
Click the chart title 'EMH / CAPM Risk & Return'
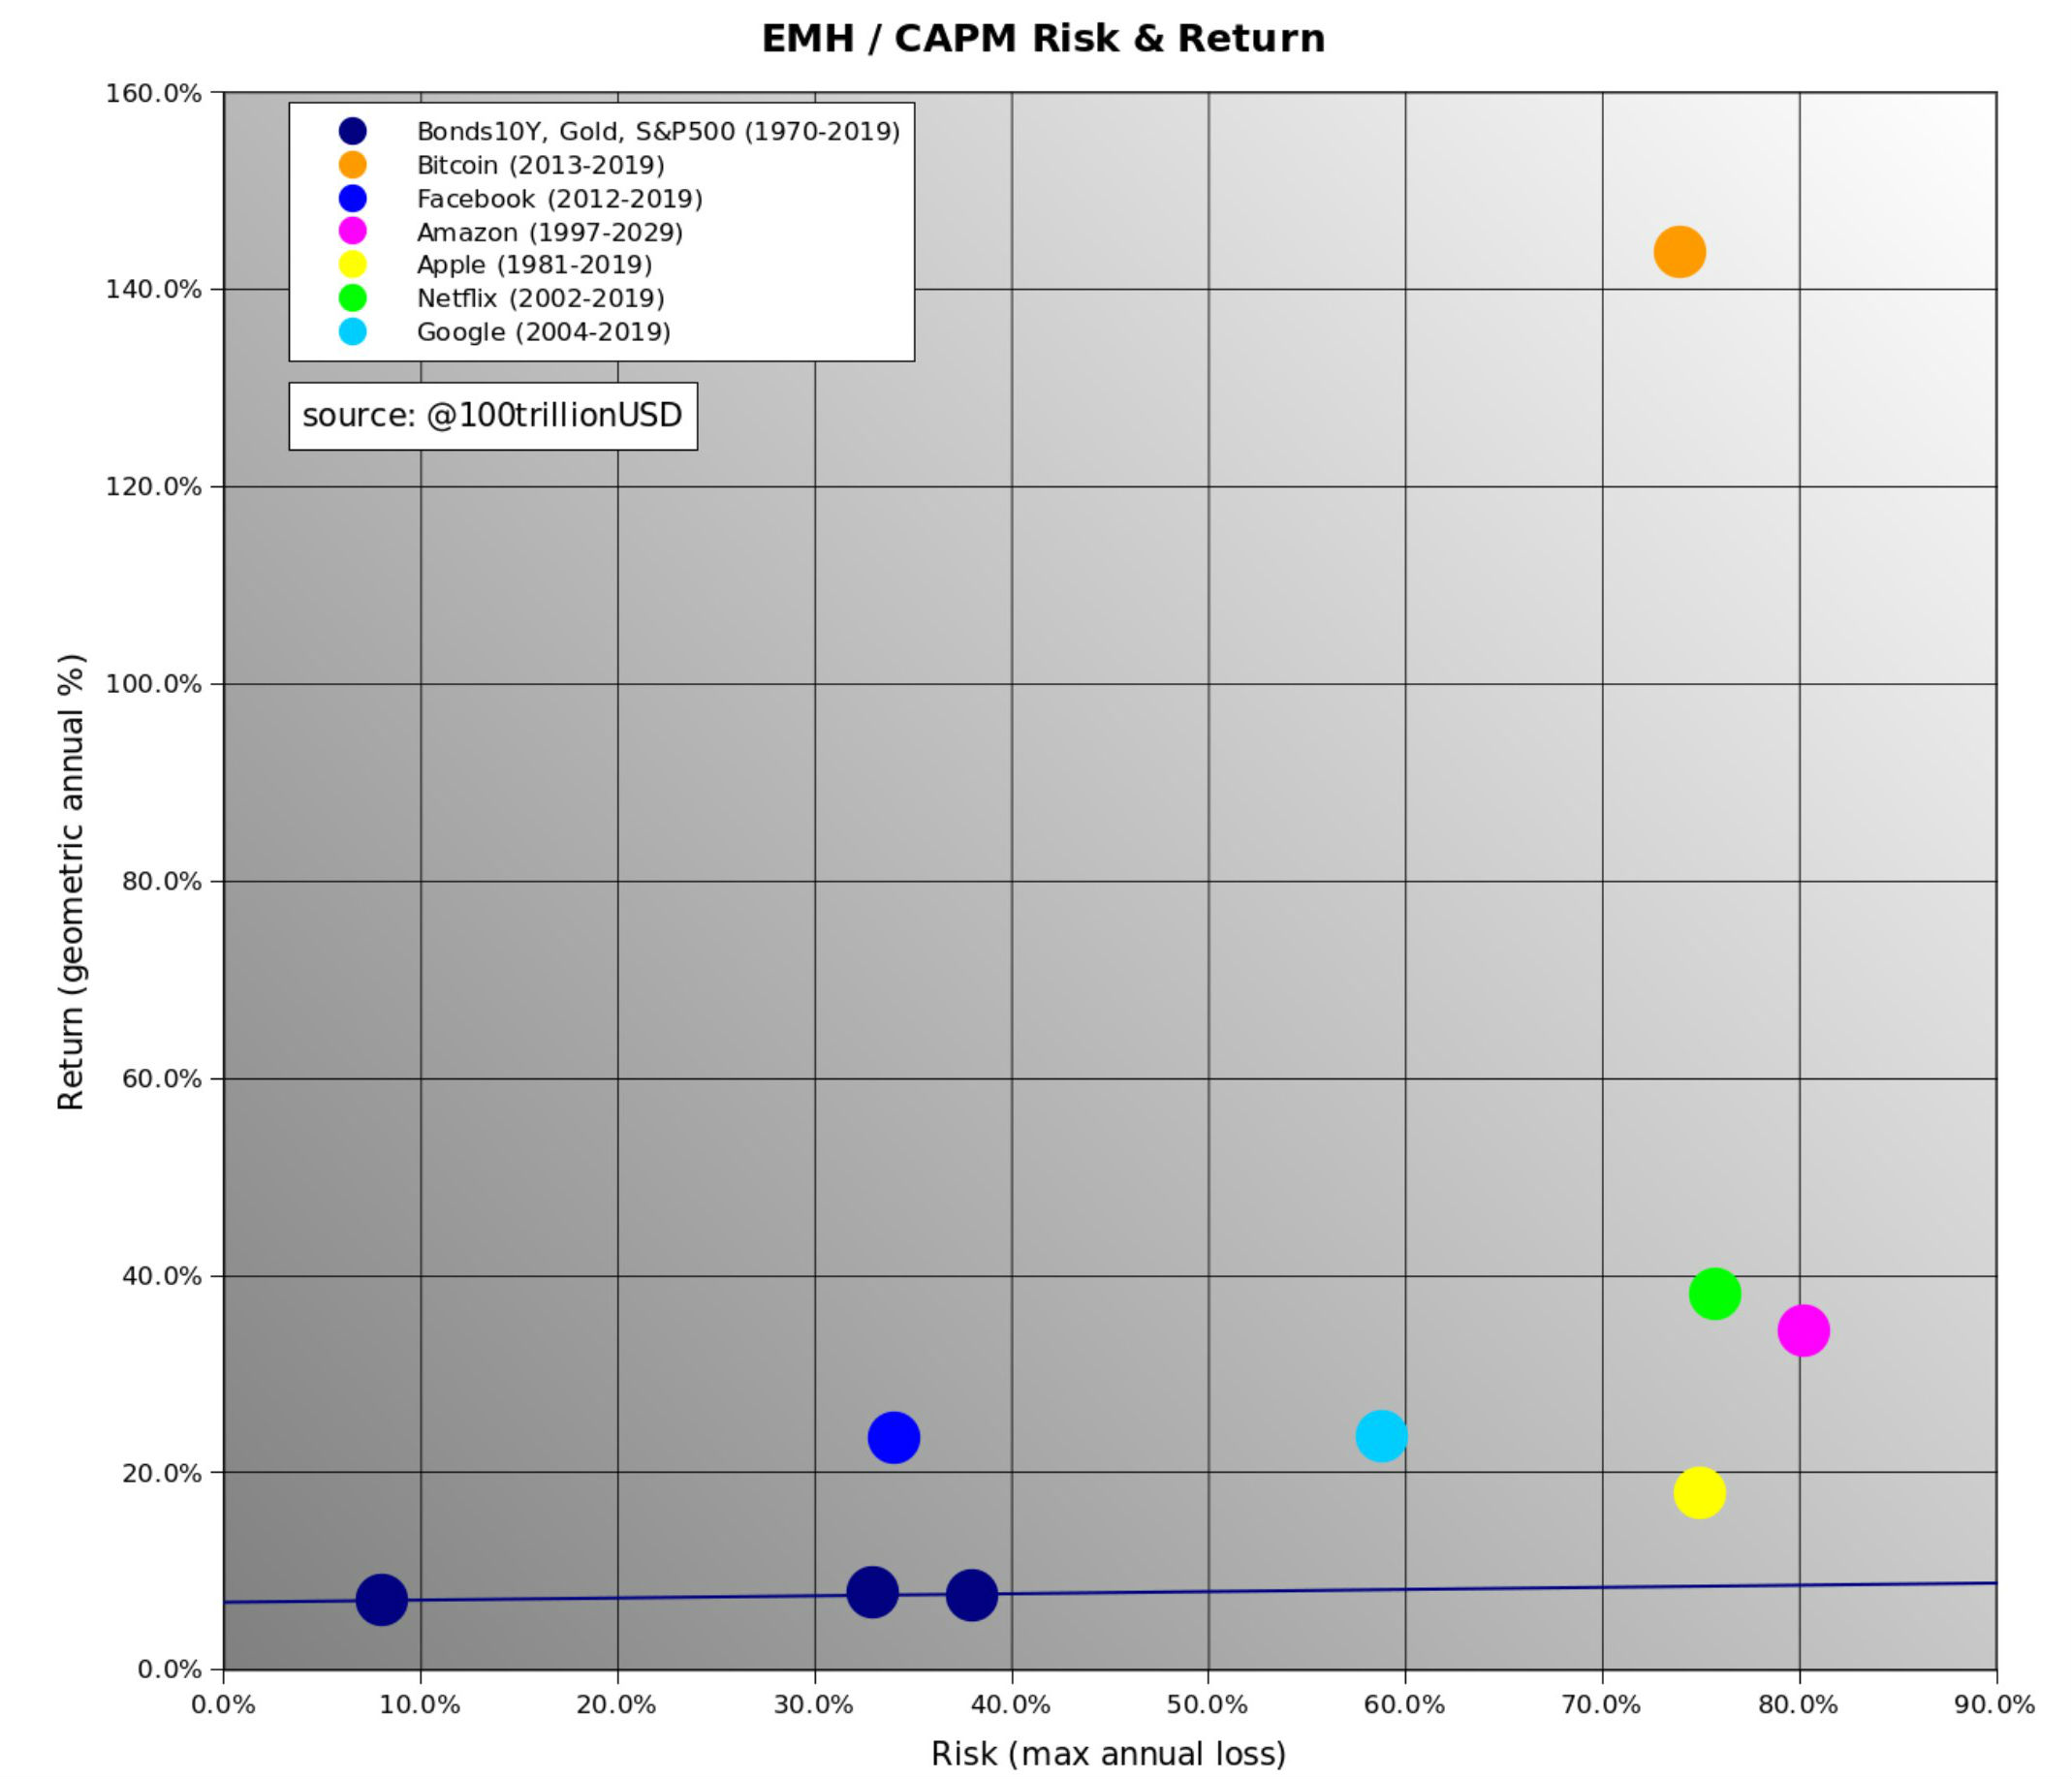1043,39
